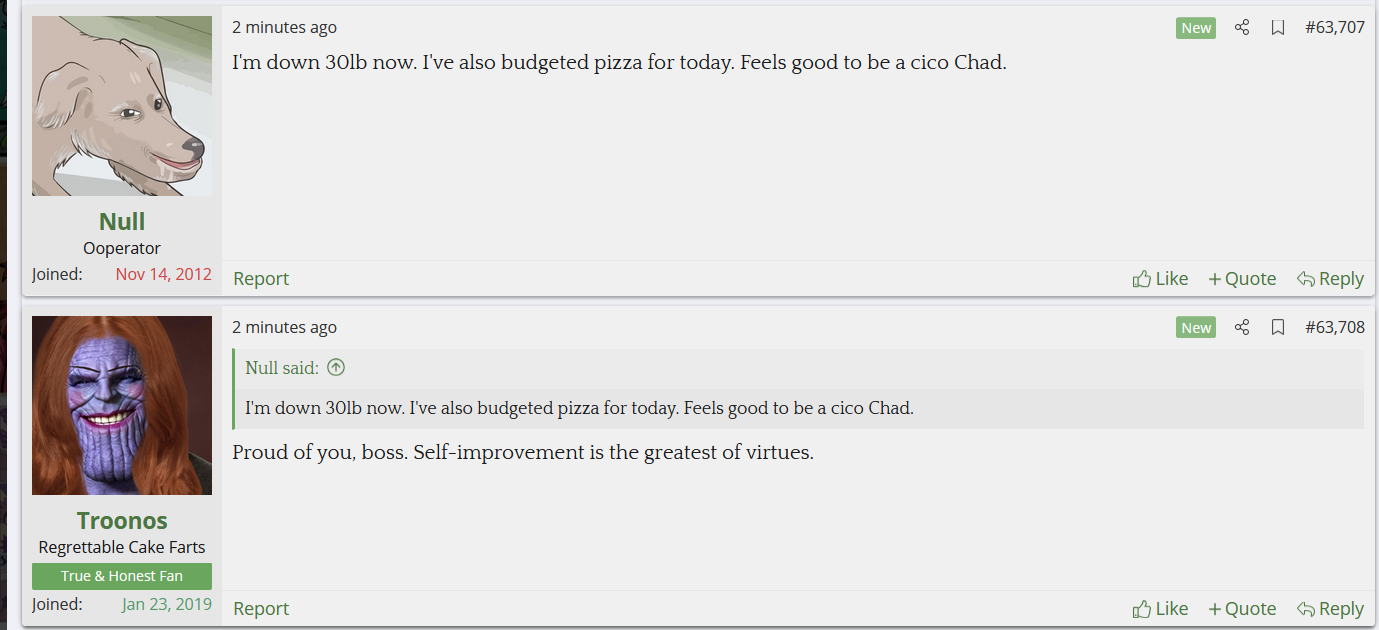Click the True & Honest Fan badge

point(122,576)
